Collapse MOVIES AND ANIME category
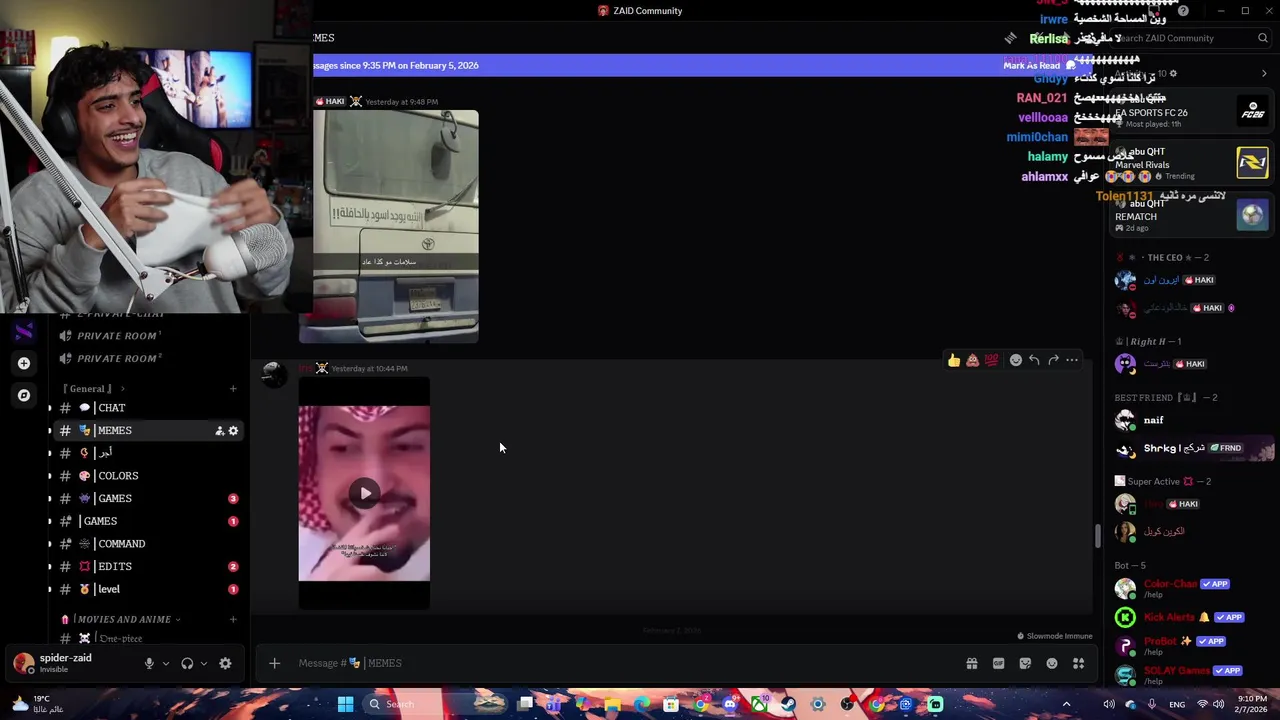 (120, 620)
